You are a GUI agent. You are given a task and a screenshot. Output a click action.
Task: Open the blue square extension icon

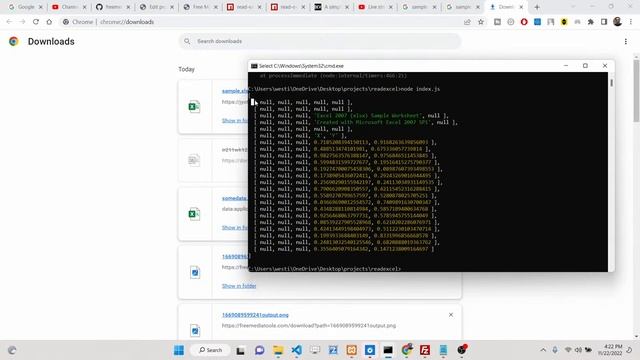click(x=538, y=22)
